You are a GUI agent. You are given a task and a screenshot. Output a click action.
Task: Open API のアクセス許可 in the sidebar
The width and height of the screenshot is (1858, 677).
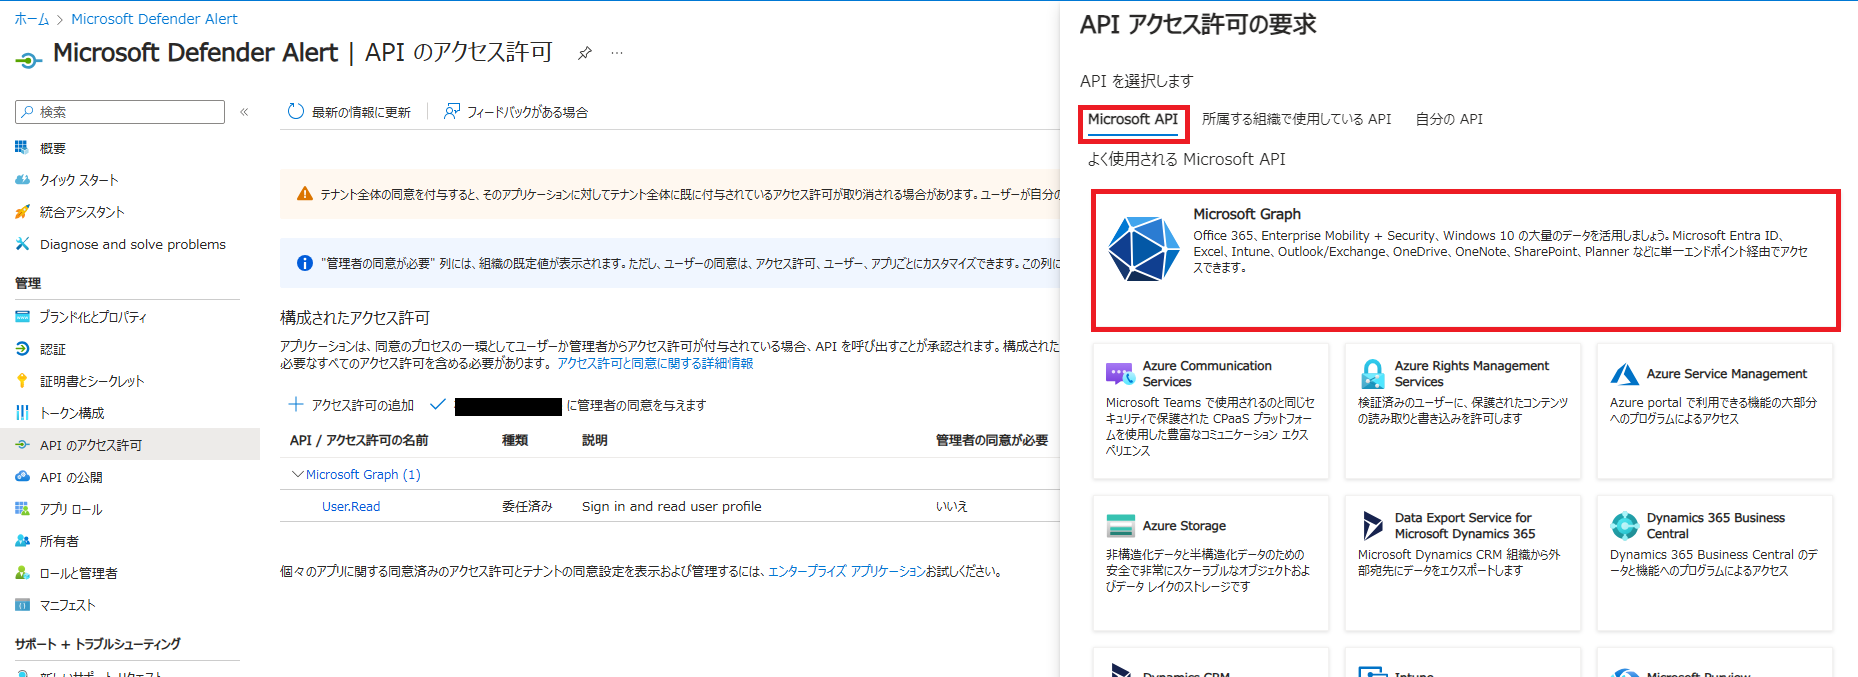coord(130,445)
